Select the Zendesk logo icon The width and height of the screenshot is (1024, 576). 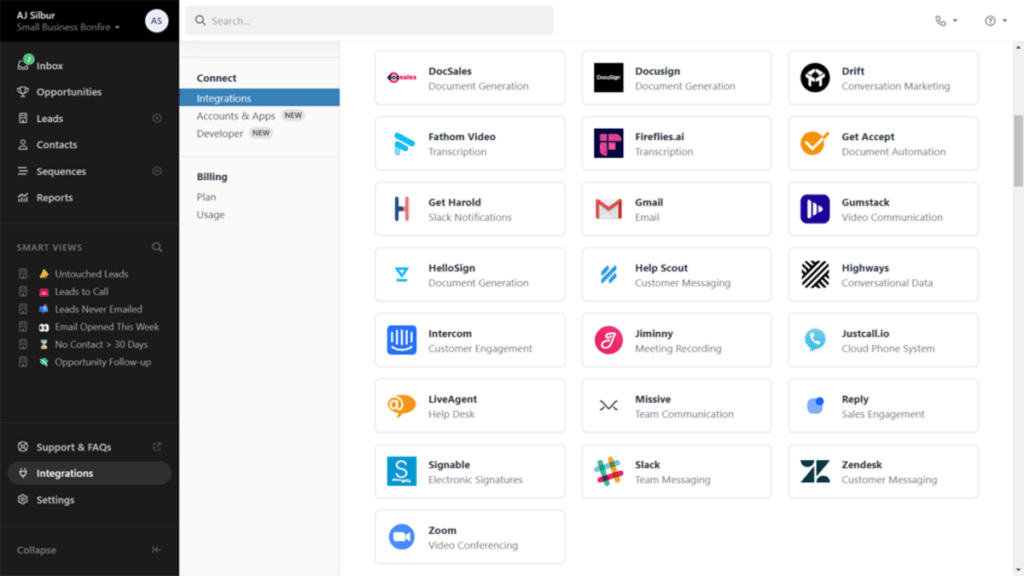tap(814, 471)
